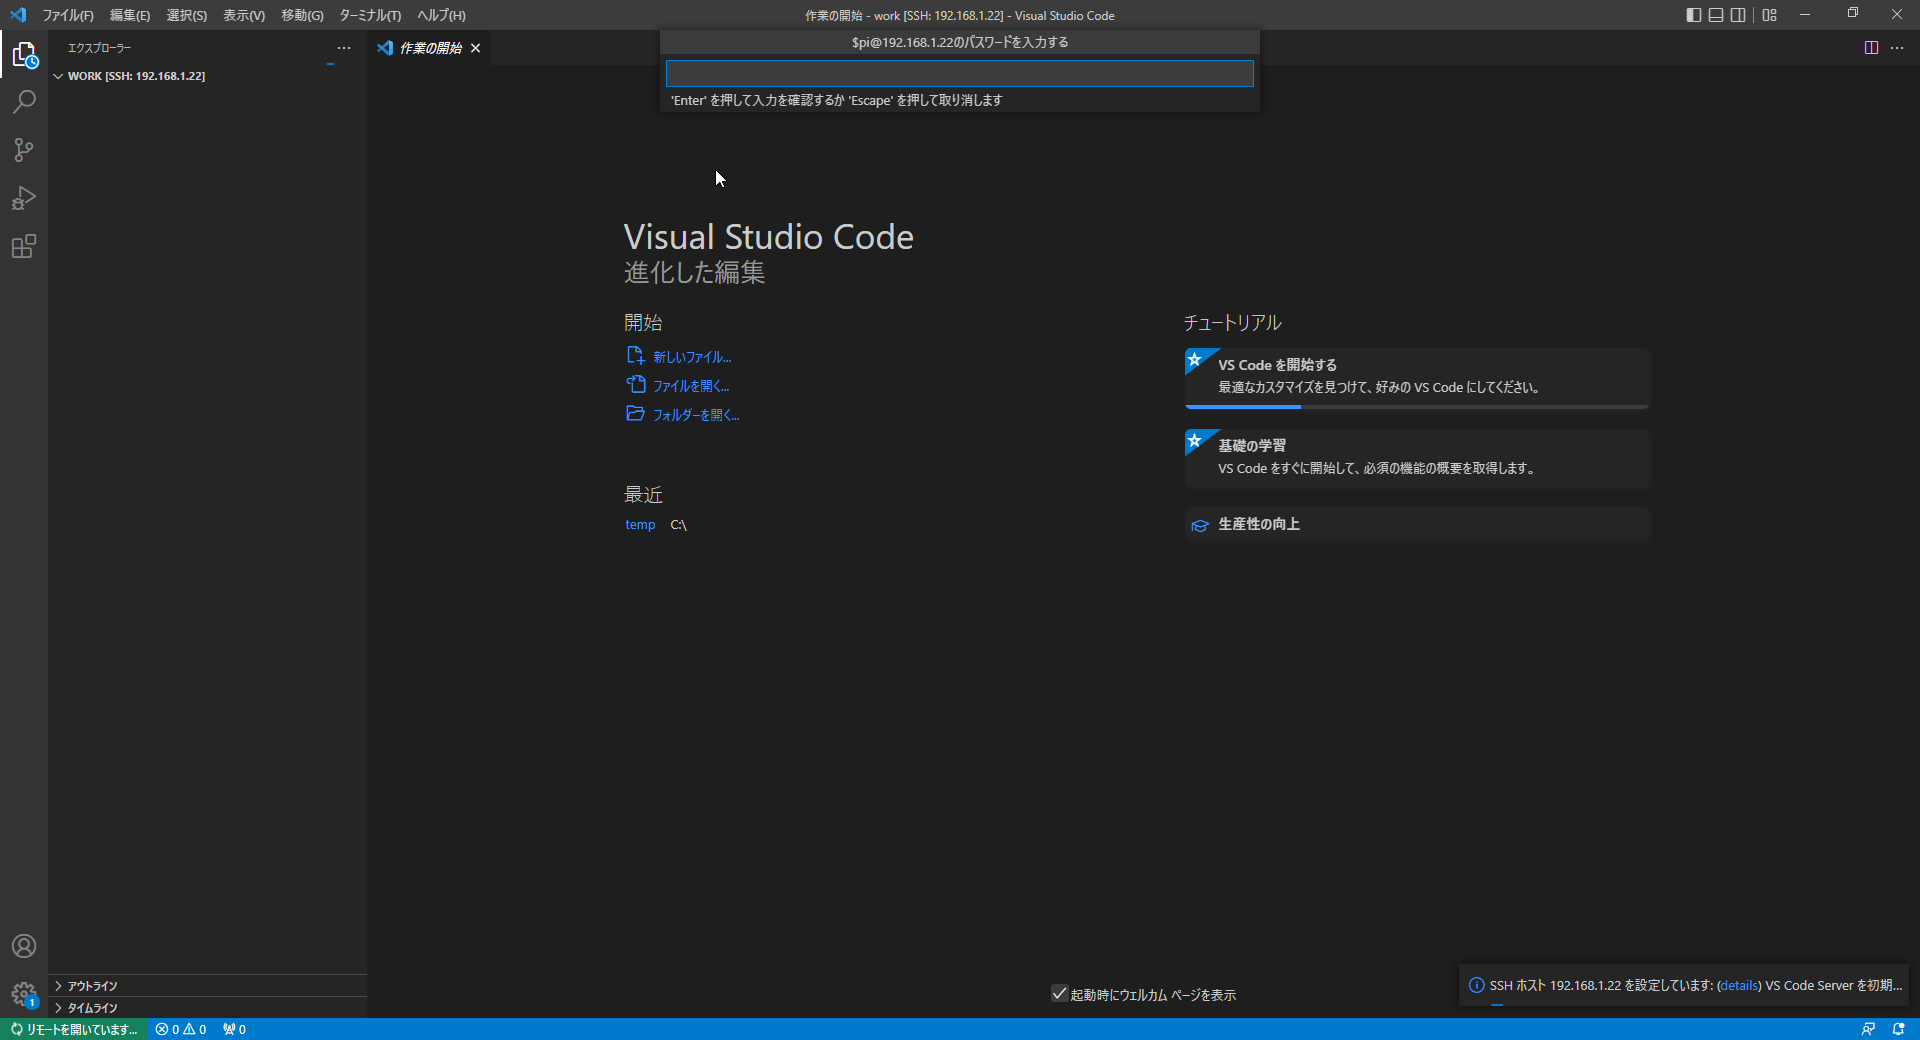
Task: Click details link in SSH notification
Action: tap(1739, 985)
